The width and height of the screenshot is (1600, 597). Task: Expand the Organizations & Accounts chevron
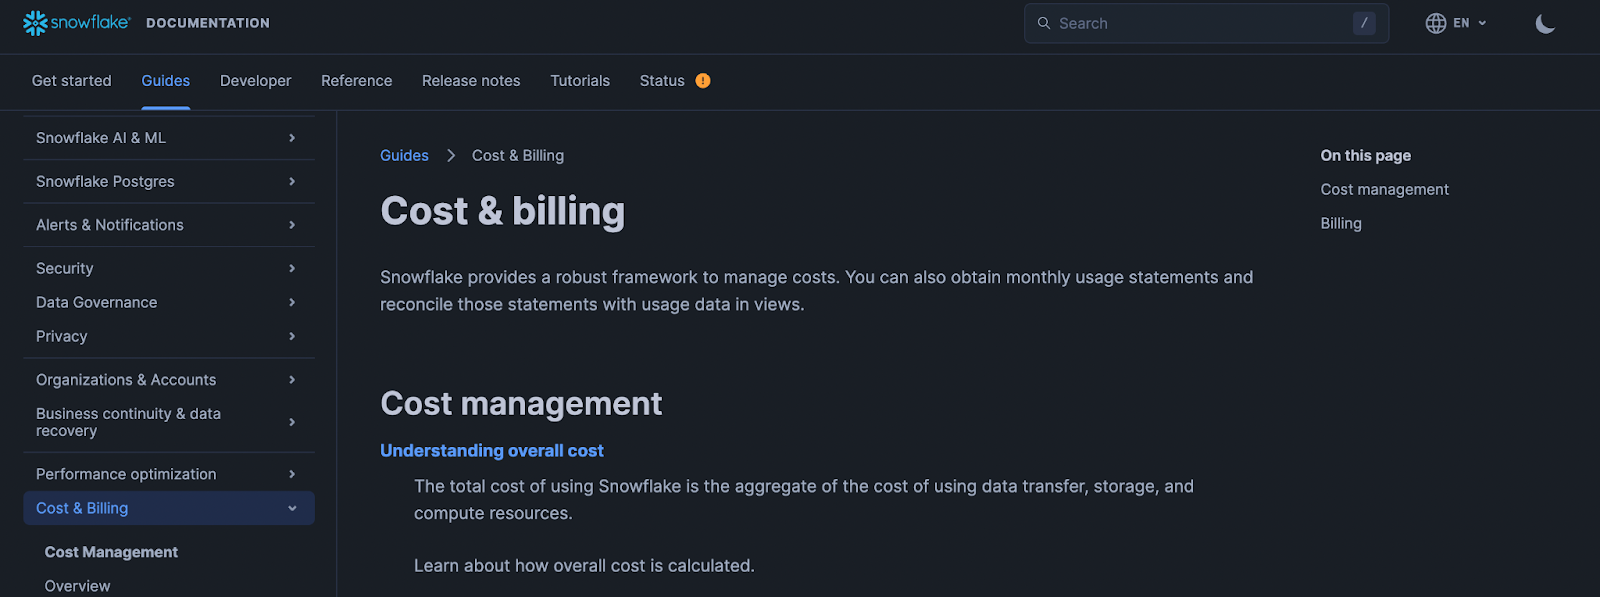pos(292,380)
